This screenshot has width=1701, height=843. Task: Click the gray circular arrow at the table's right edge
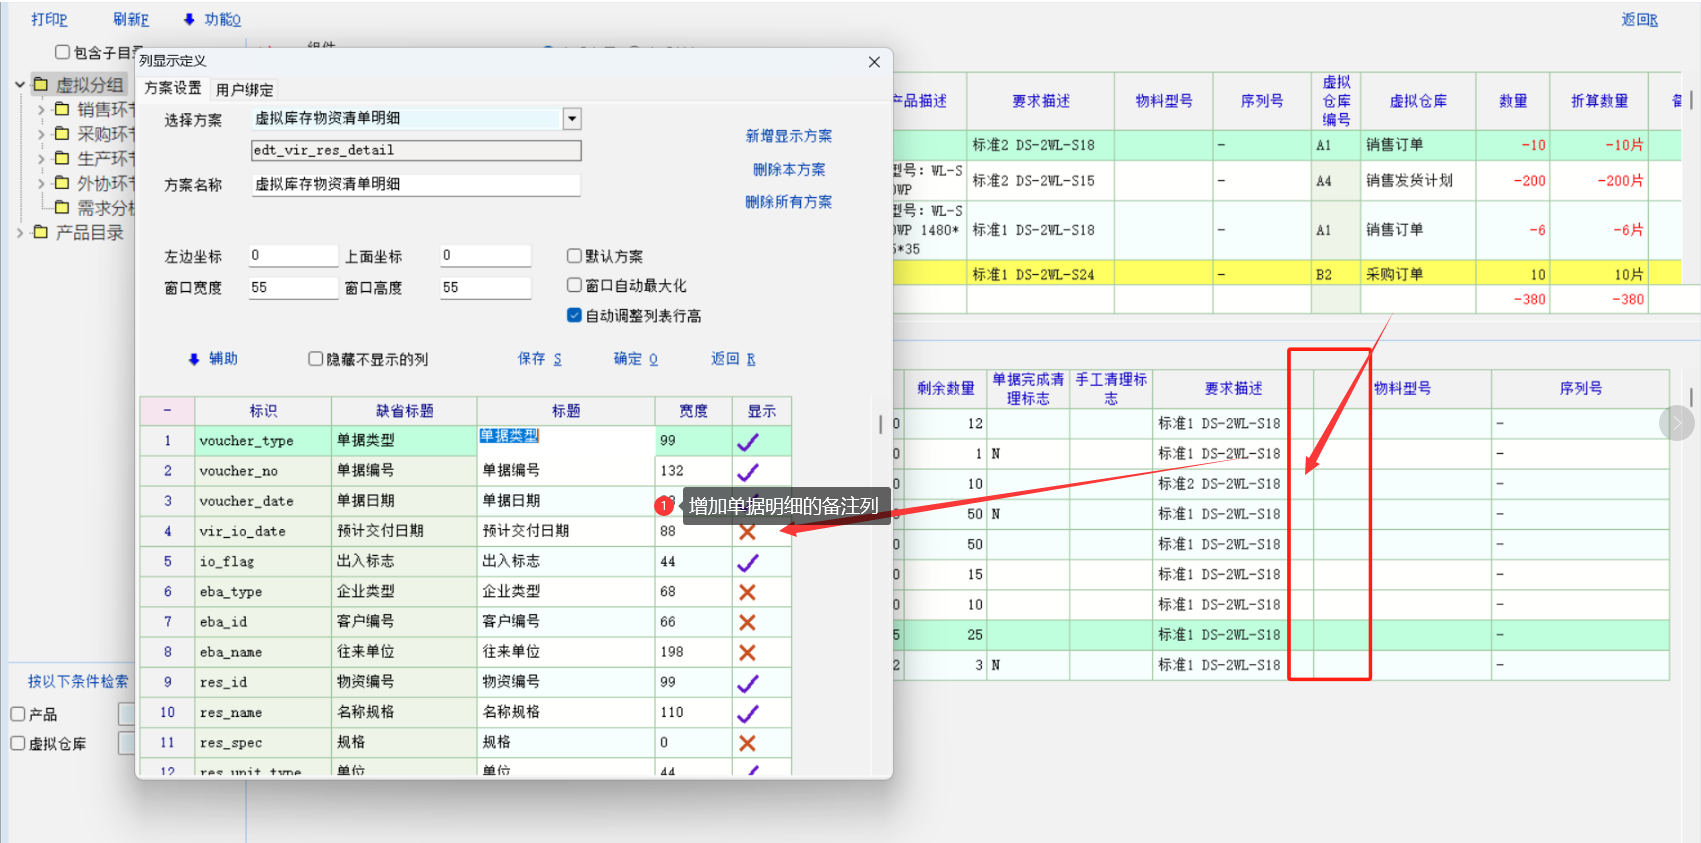pyautogui.click(x=1676, y=423)
